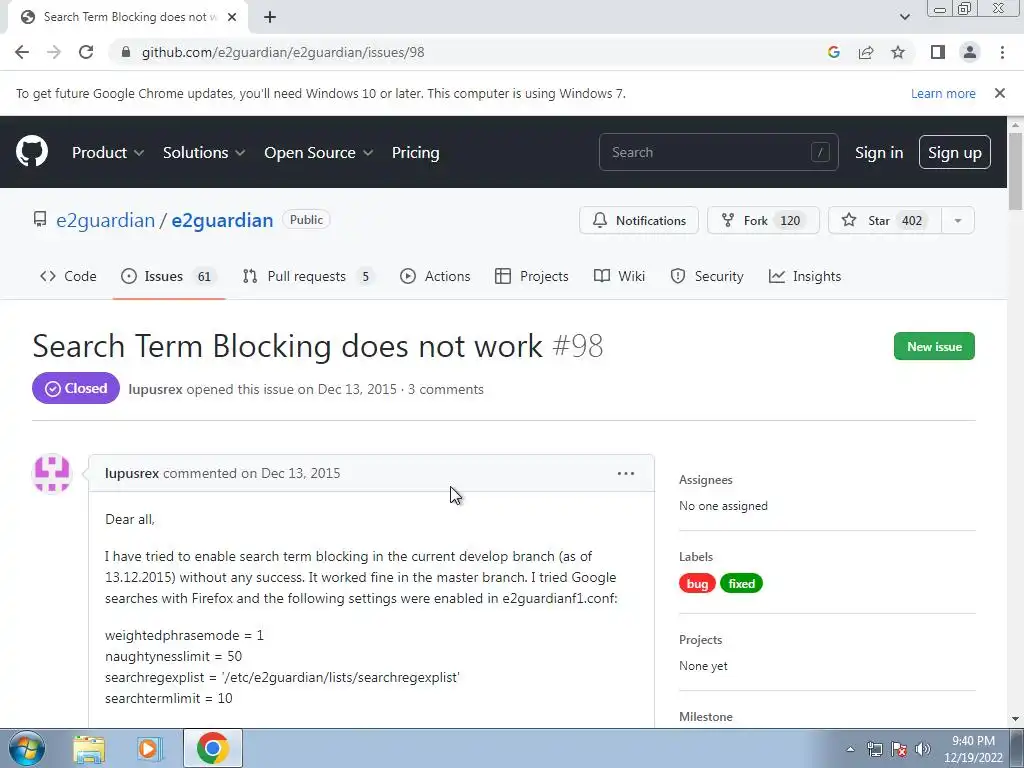Expand the Star lists dropdown arrow
1024x768 pixels.
(x=958, y=220)
